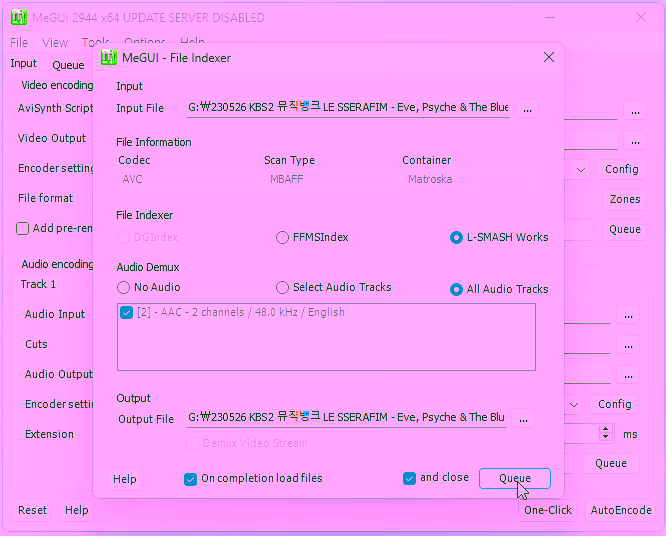Toggle the AAC 2 channels English track checkbox

pos(126,313)
